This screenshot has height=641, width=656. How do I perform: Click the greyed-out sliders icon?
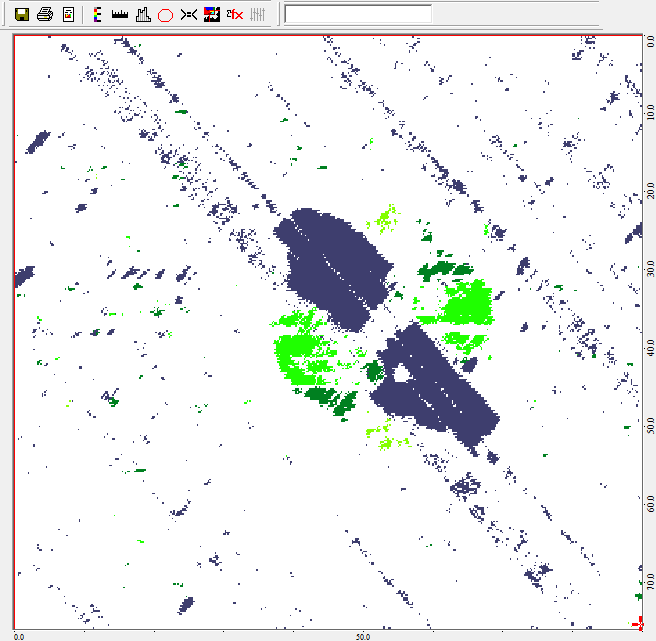257,14
